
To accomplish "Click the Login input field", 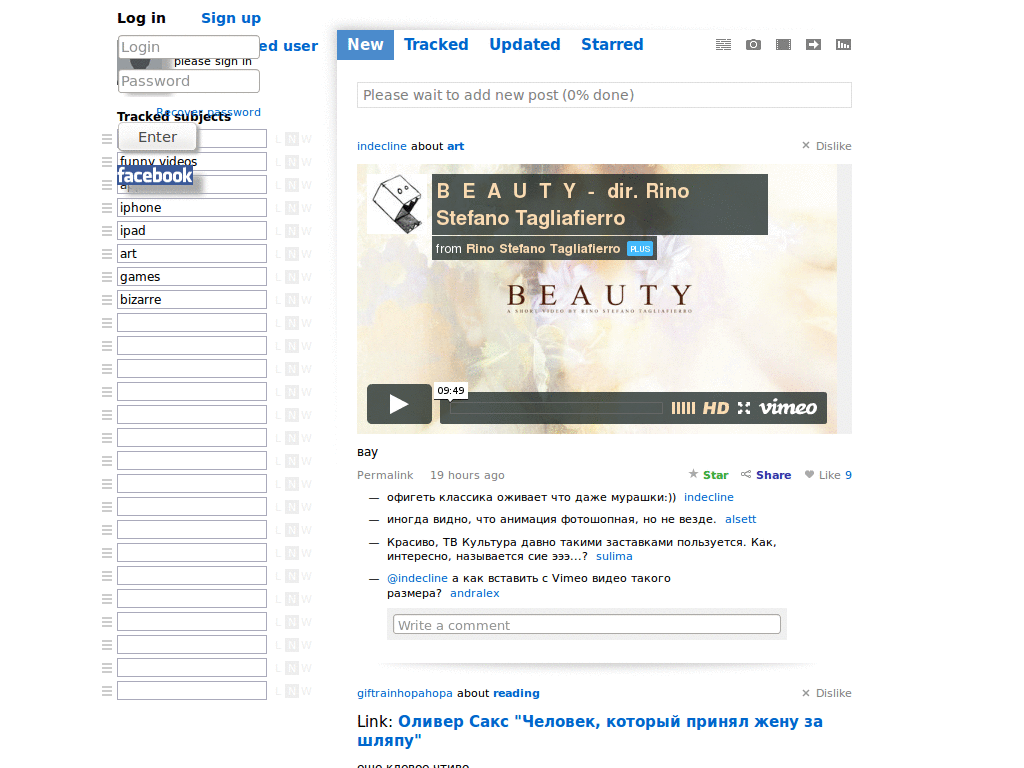I will (x=189, y=47).
